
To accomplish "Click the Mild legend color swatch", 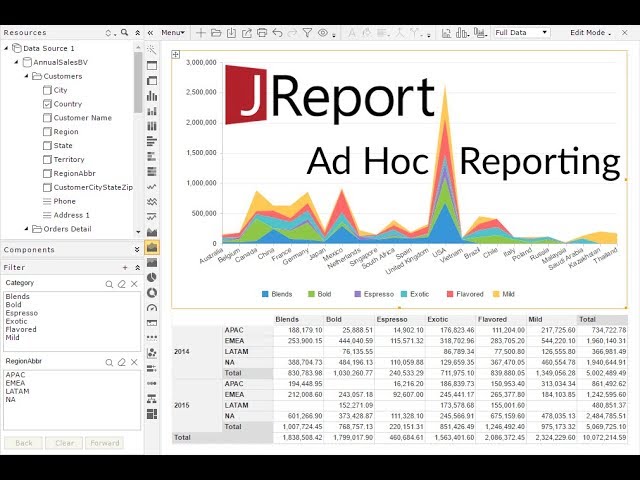I will pyautogui.click(x=496, y=294).
